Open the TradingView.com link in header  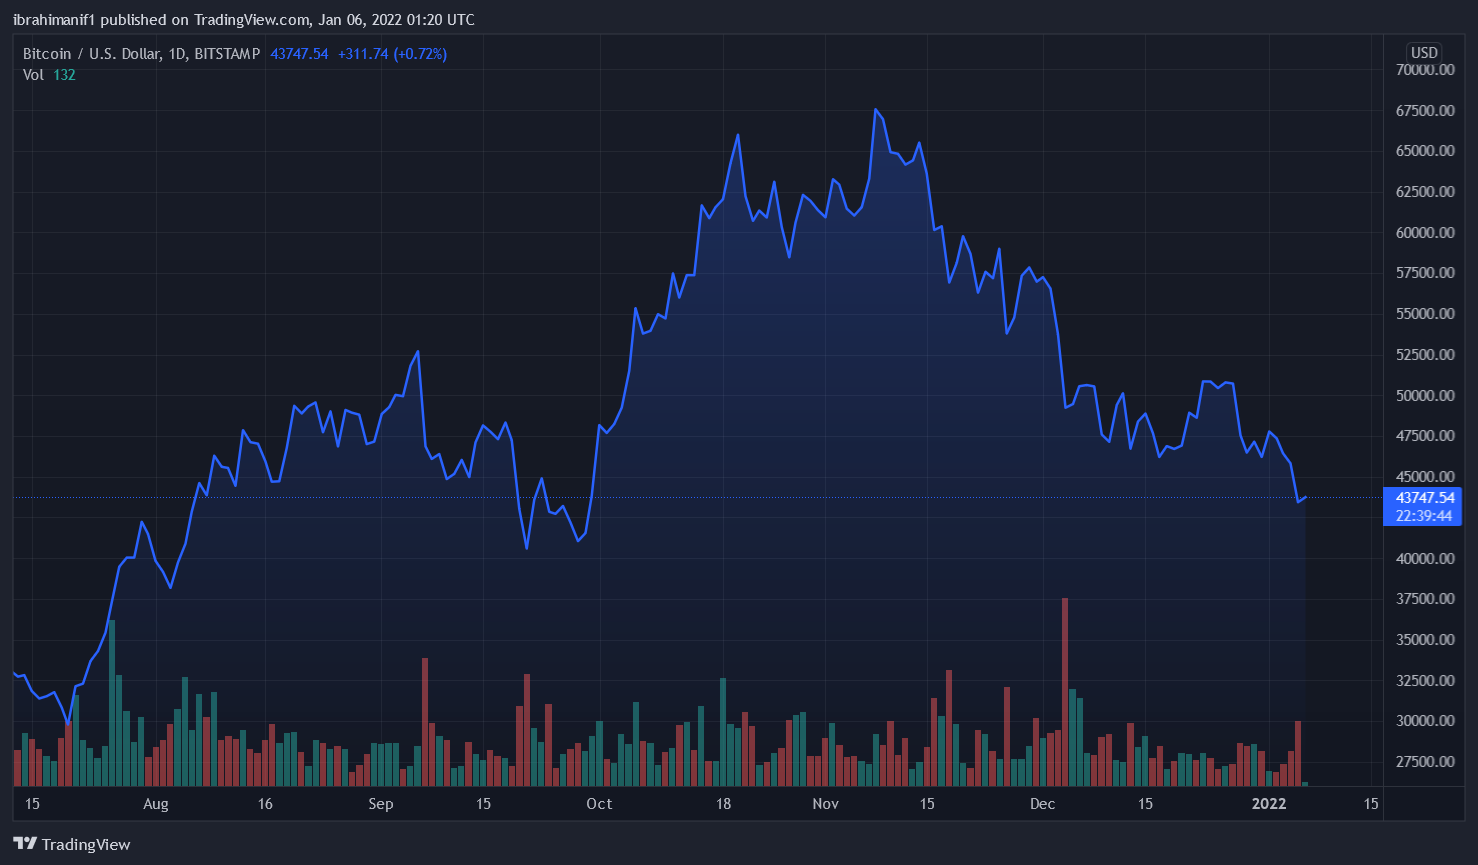coord(251,20)
